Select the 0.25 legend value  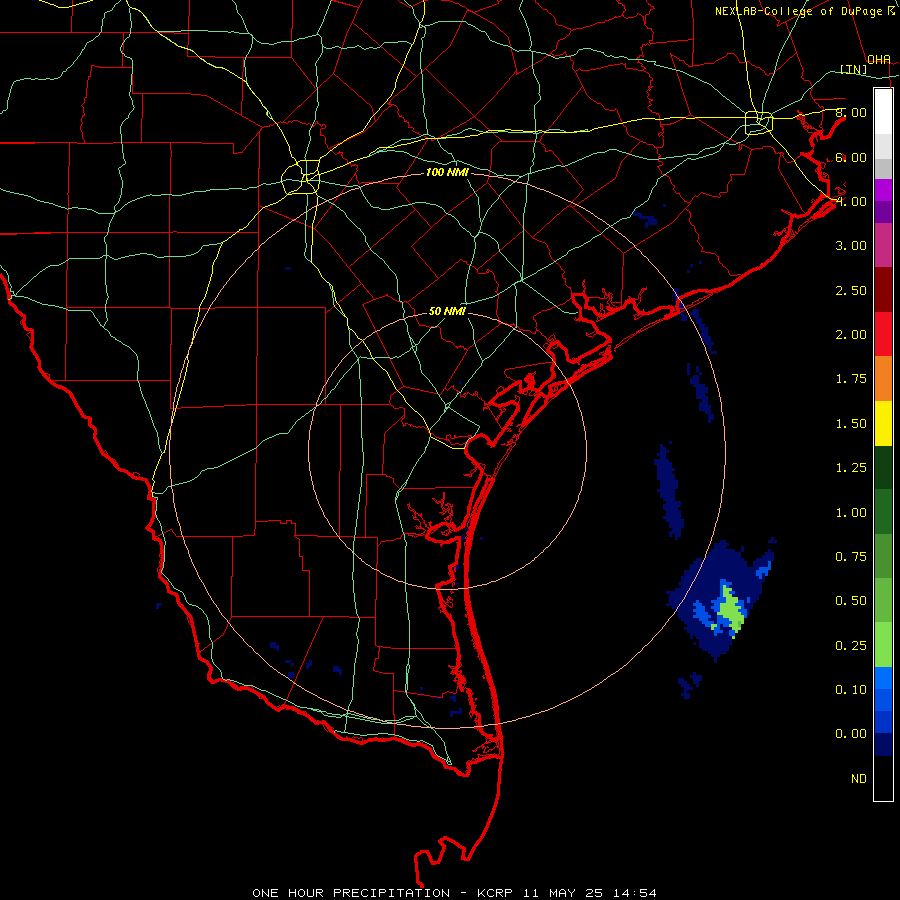pyautogui.click(x=851, y=646)
